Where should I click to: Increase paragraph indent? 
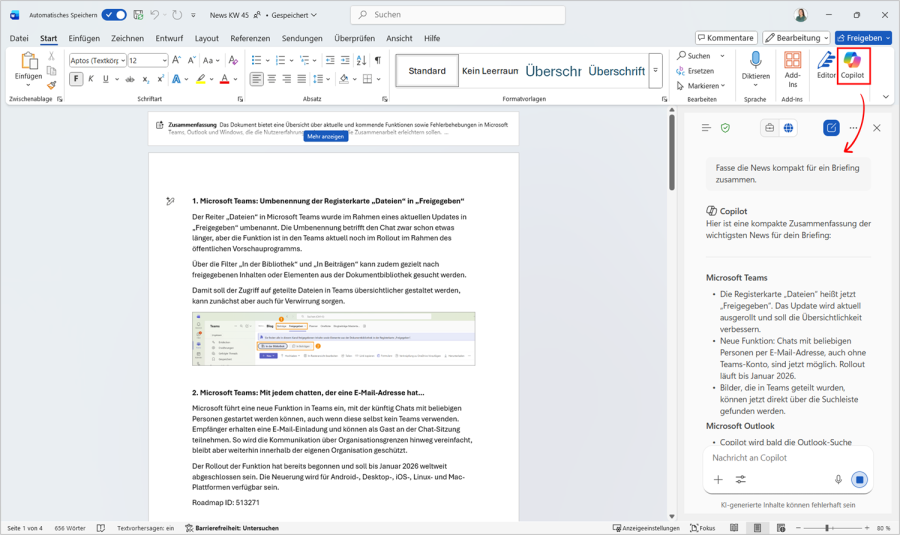click(x=345, y=60)
